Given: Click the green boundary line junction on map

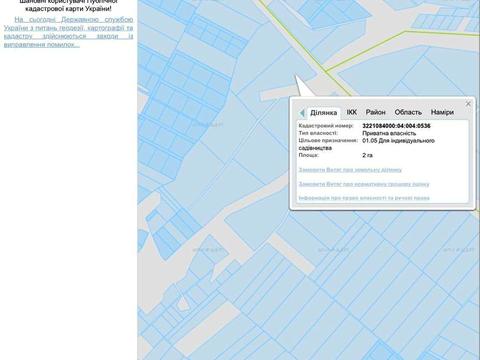Looking at the screenshot, I should tap(326, 71).
